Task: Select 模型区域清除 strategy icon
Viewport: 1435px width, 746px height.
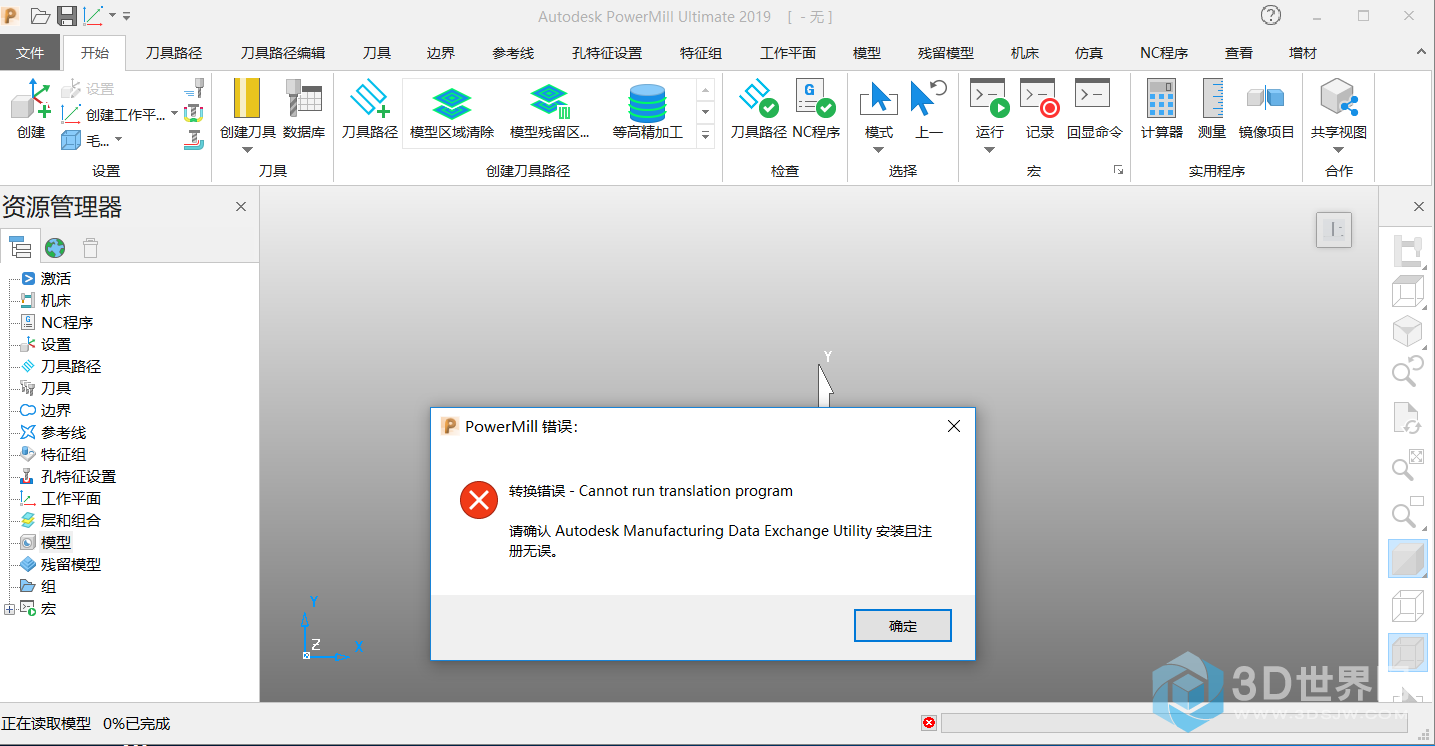Action: tap(452, 103)
